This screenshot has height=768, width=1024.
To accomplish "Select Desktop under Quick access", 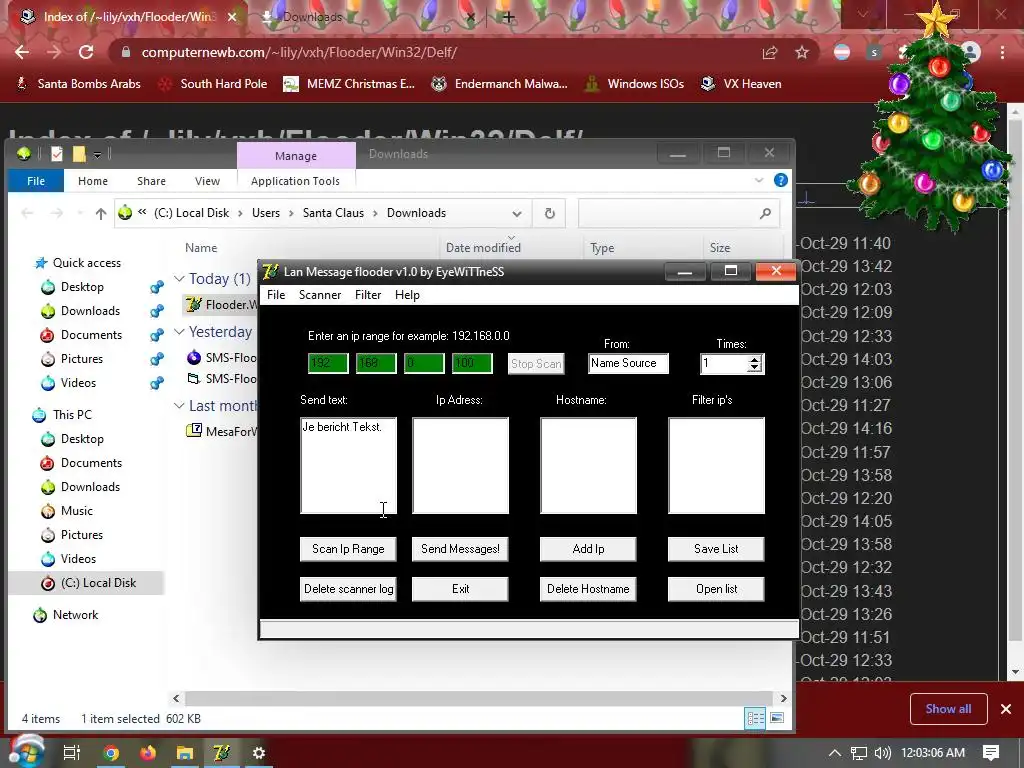I will (82, 287).
